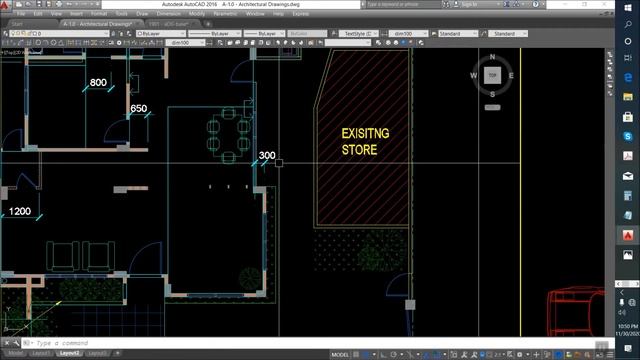640x360 pixels.
Task: Switch to the Layout3 tab
Action: 97,353
